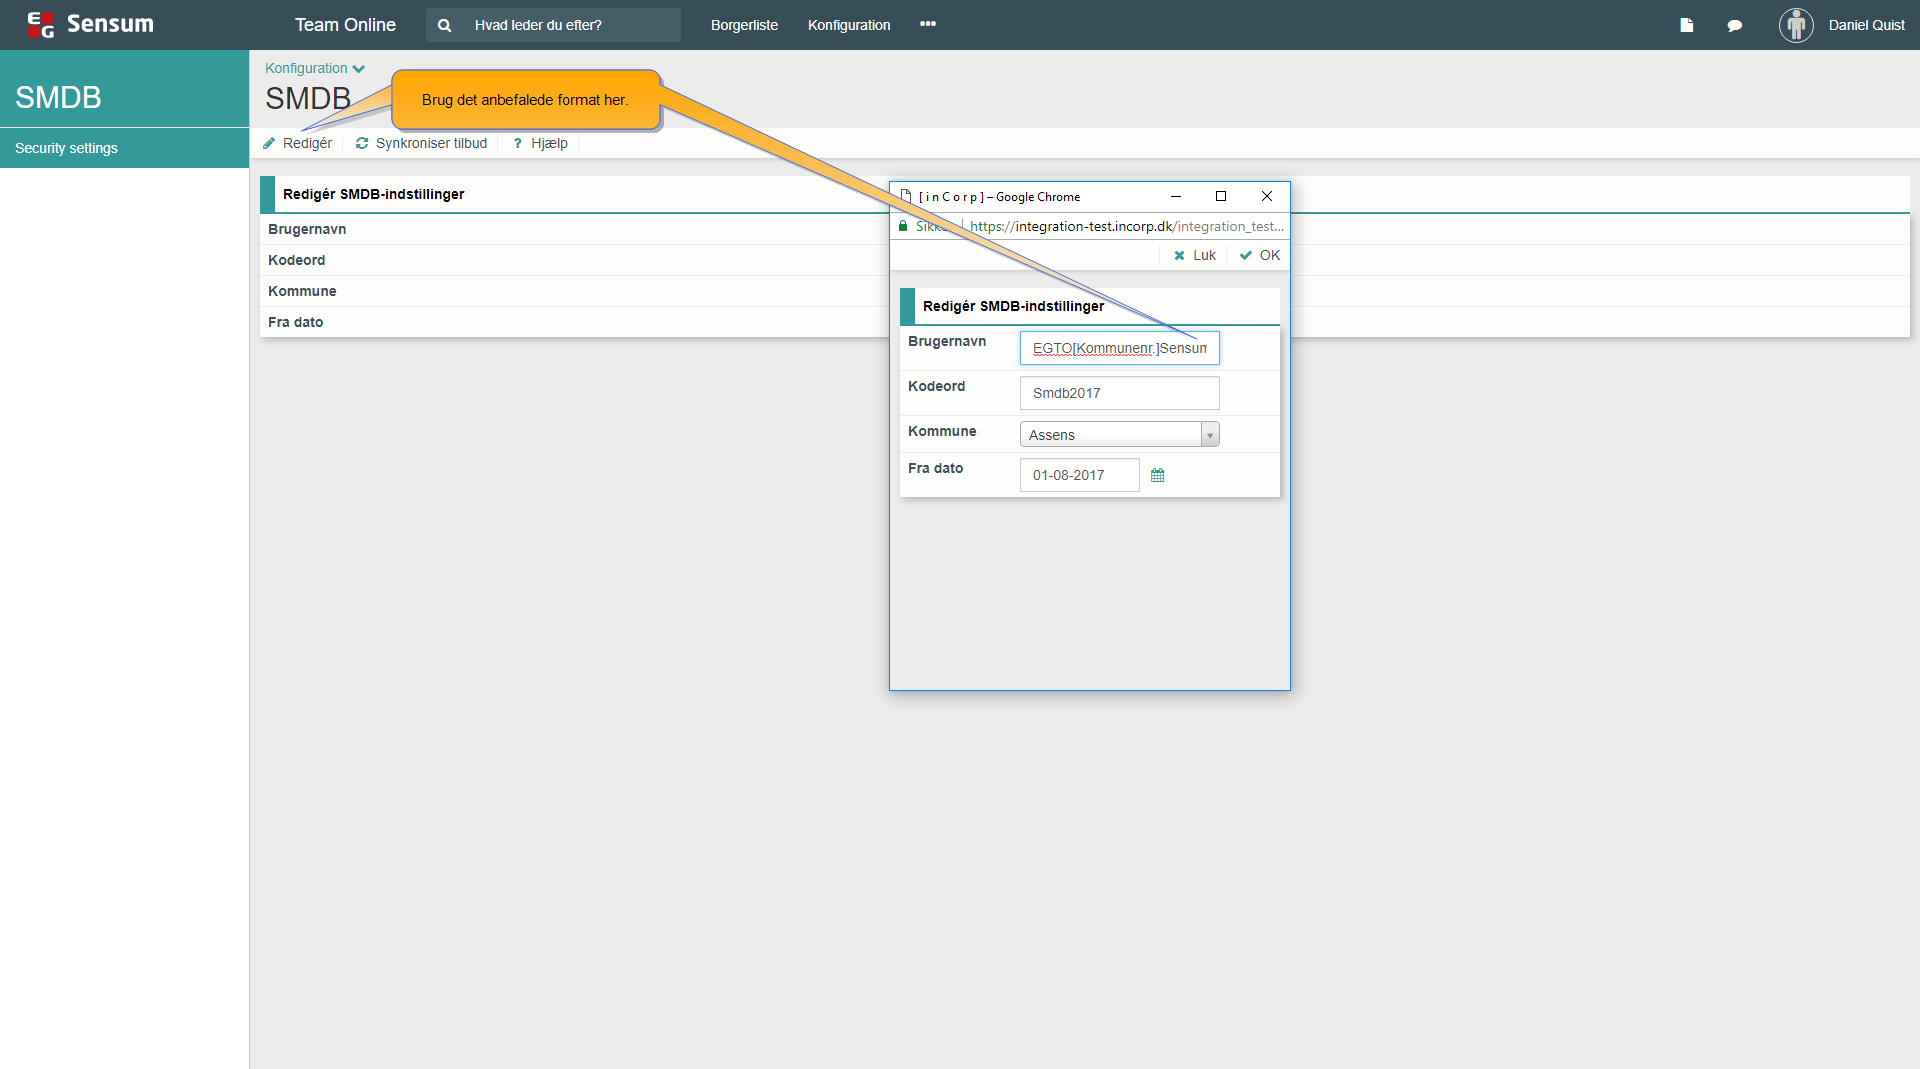Click the Kodeord field containing Smdb2017
Viewport: 1920px width, 1069px height.
pyautogui.click(x=1119, y=393)
